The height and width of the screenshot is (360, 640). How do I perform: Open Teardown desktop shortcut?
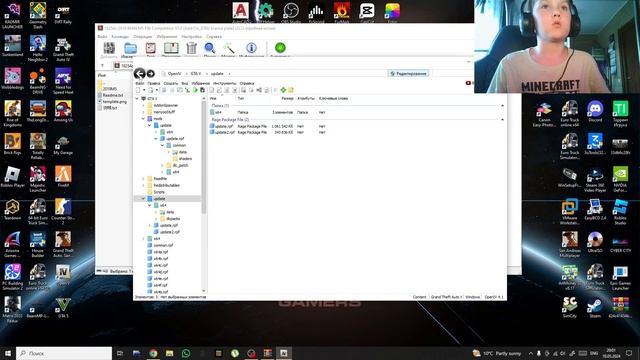(x=12, y=209)
